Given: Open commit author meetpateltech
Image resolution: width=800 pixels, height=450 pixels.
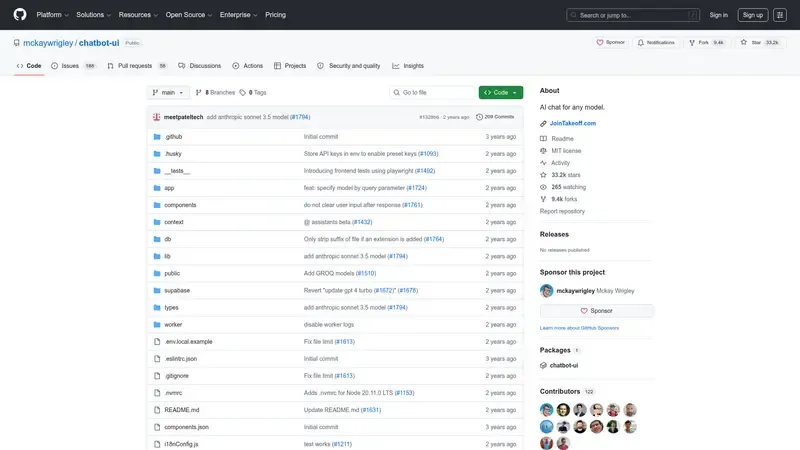Looking at the screenshot, I should (183, 117).
